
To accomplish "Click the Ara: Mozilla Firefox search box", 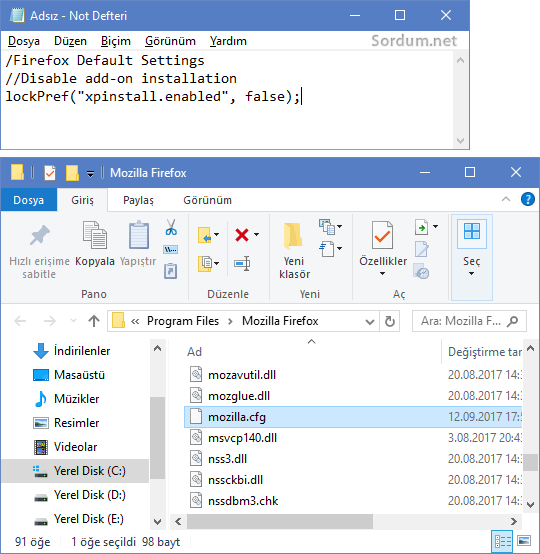I will [469, 321].
